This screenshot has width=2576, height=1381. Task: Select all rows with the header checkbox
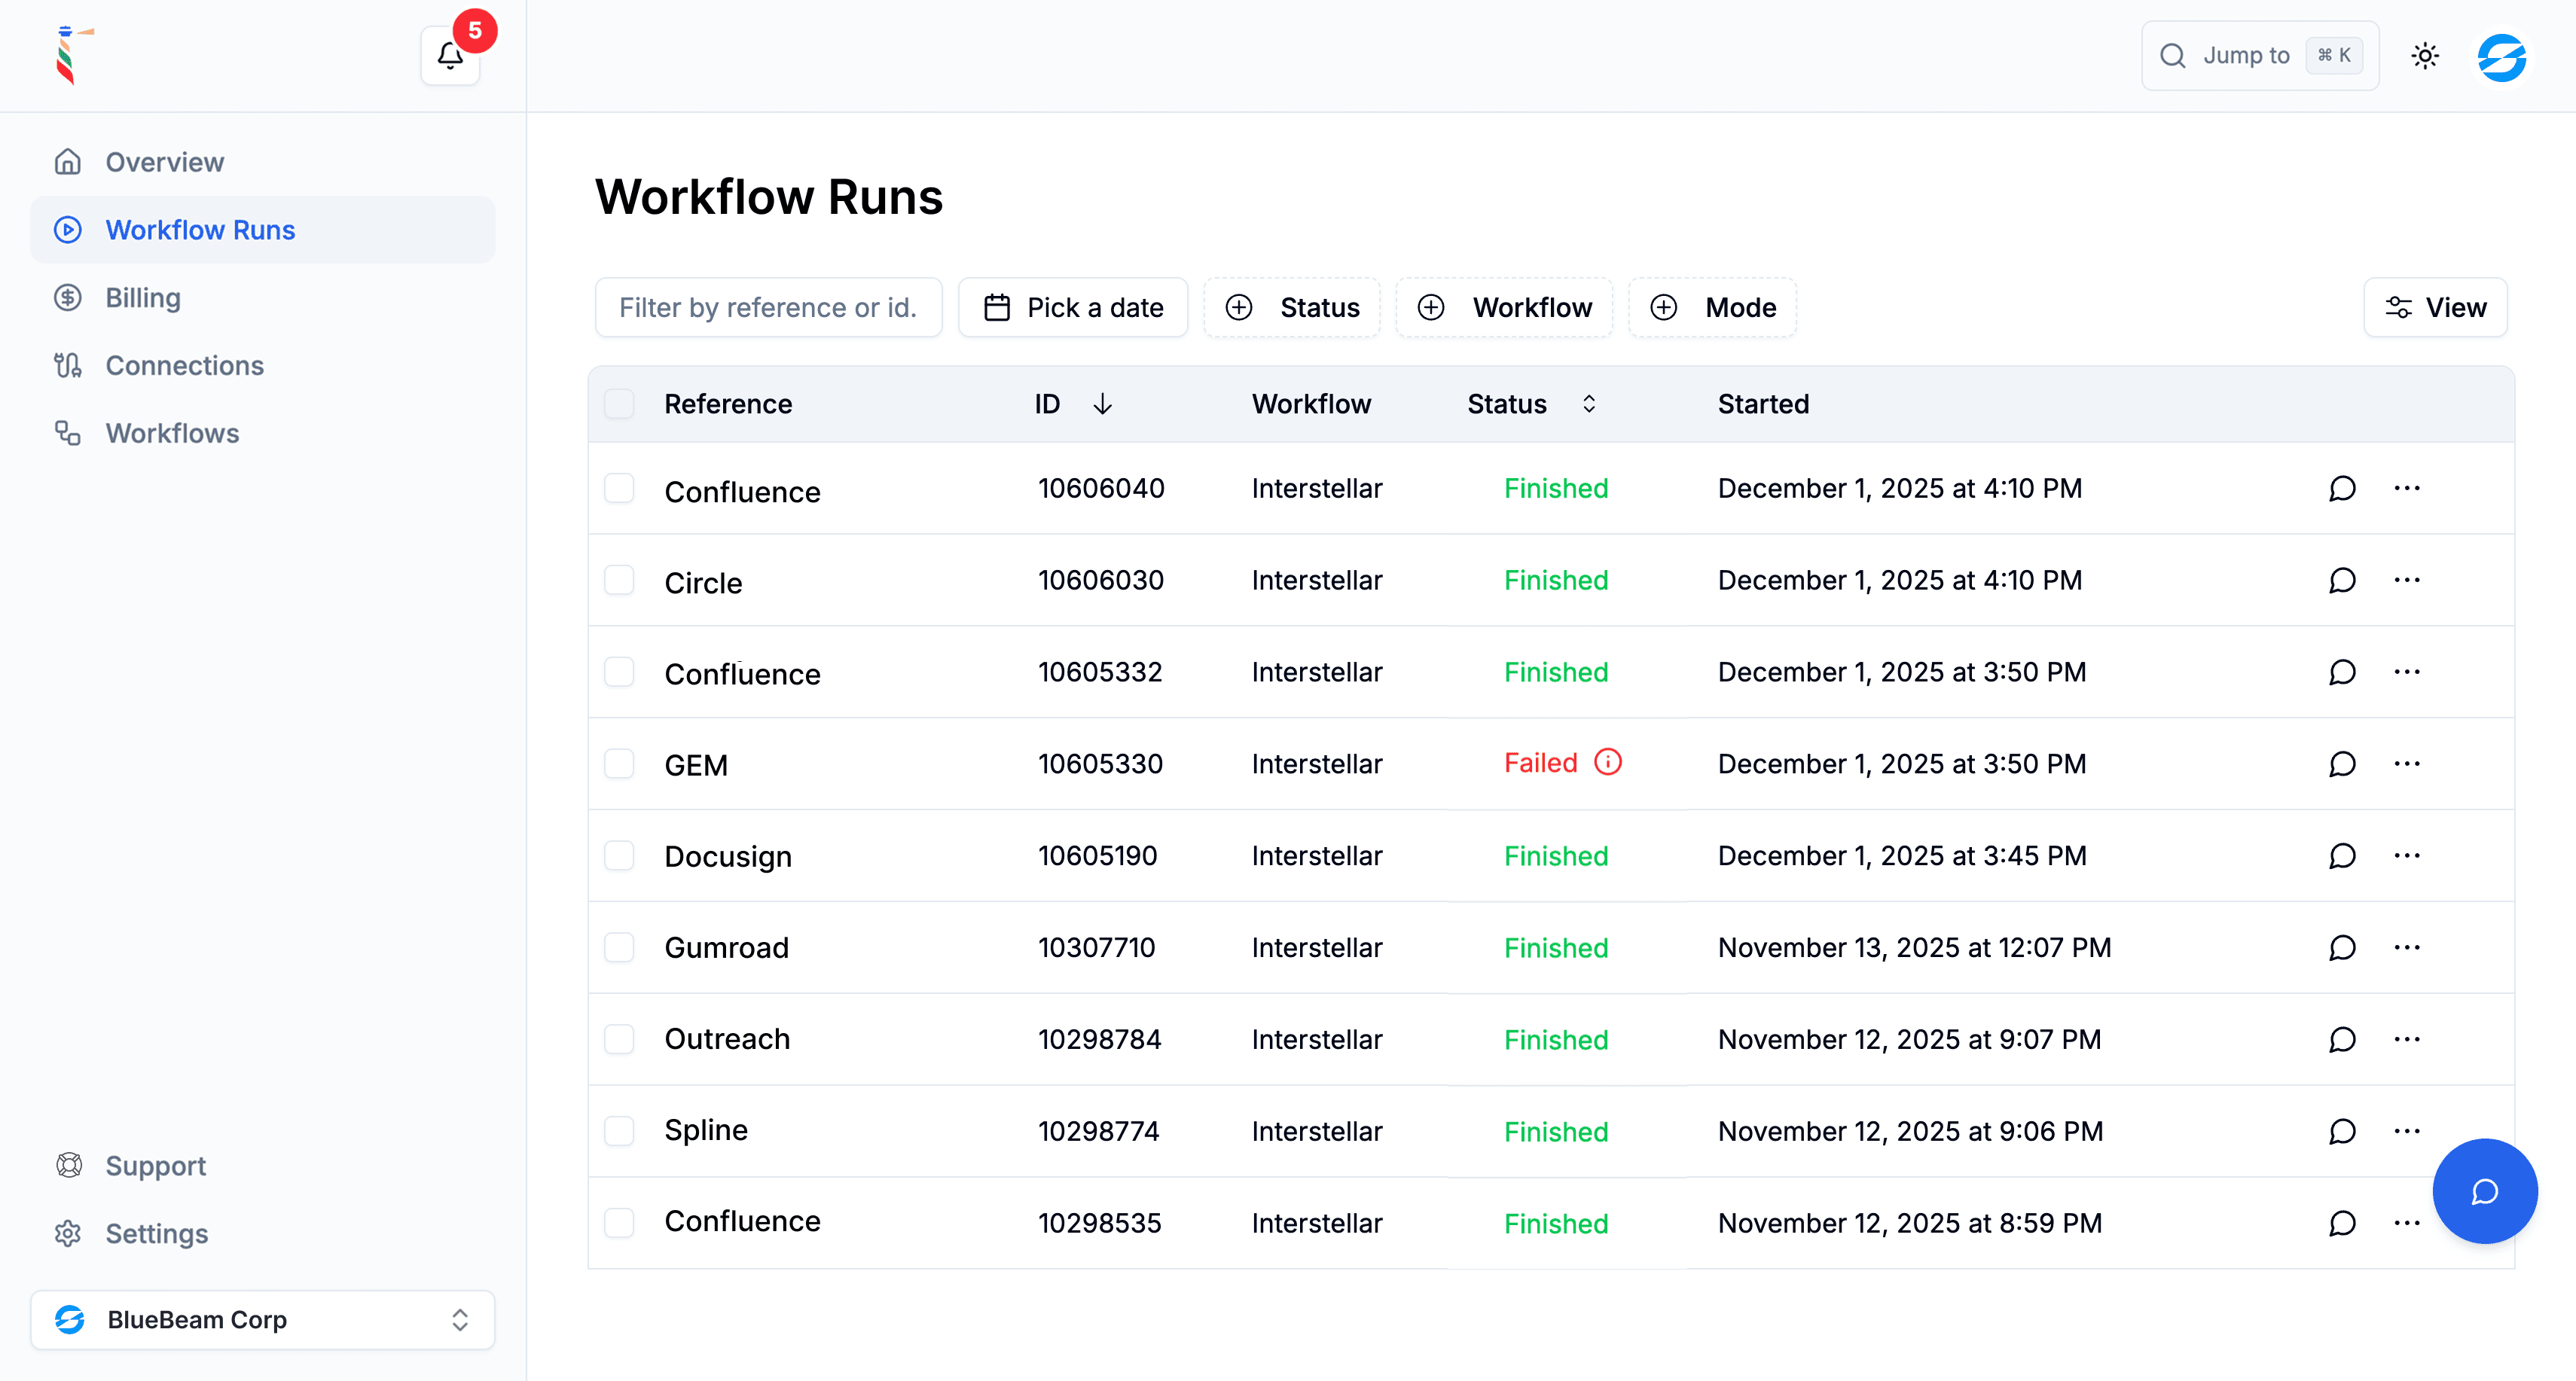(x=620, y=403)
